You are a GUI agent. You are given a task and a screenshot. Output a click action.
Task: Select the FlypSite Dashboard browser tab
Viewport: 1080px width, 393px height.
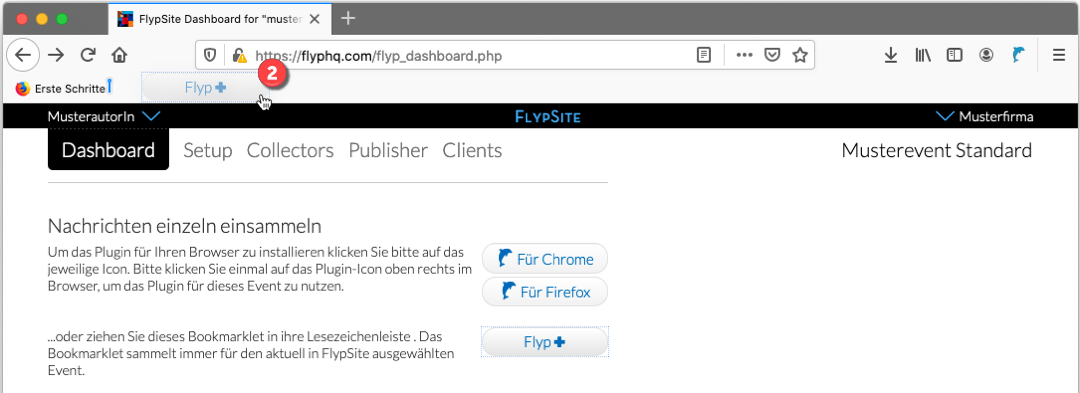(x=219, y=19)
